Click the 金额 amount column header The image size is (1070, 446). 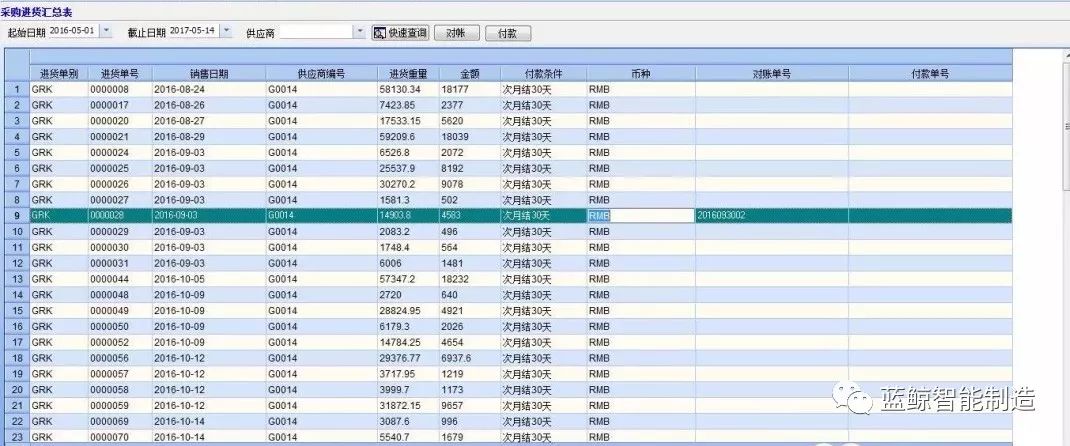[x=468, y=74]
